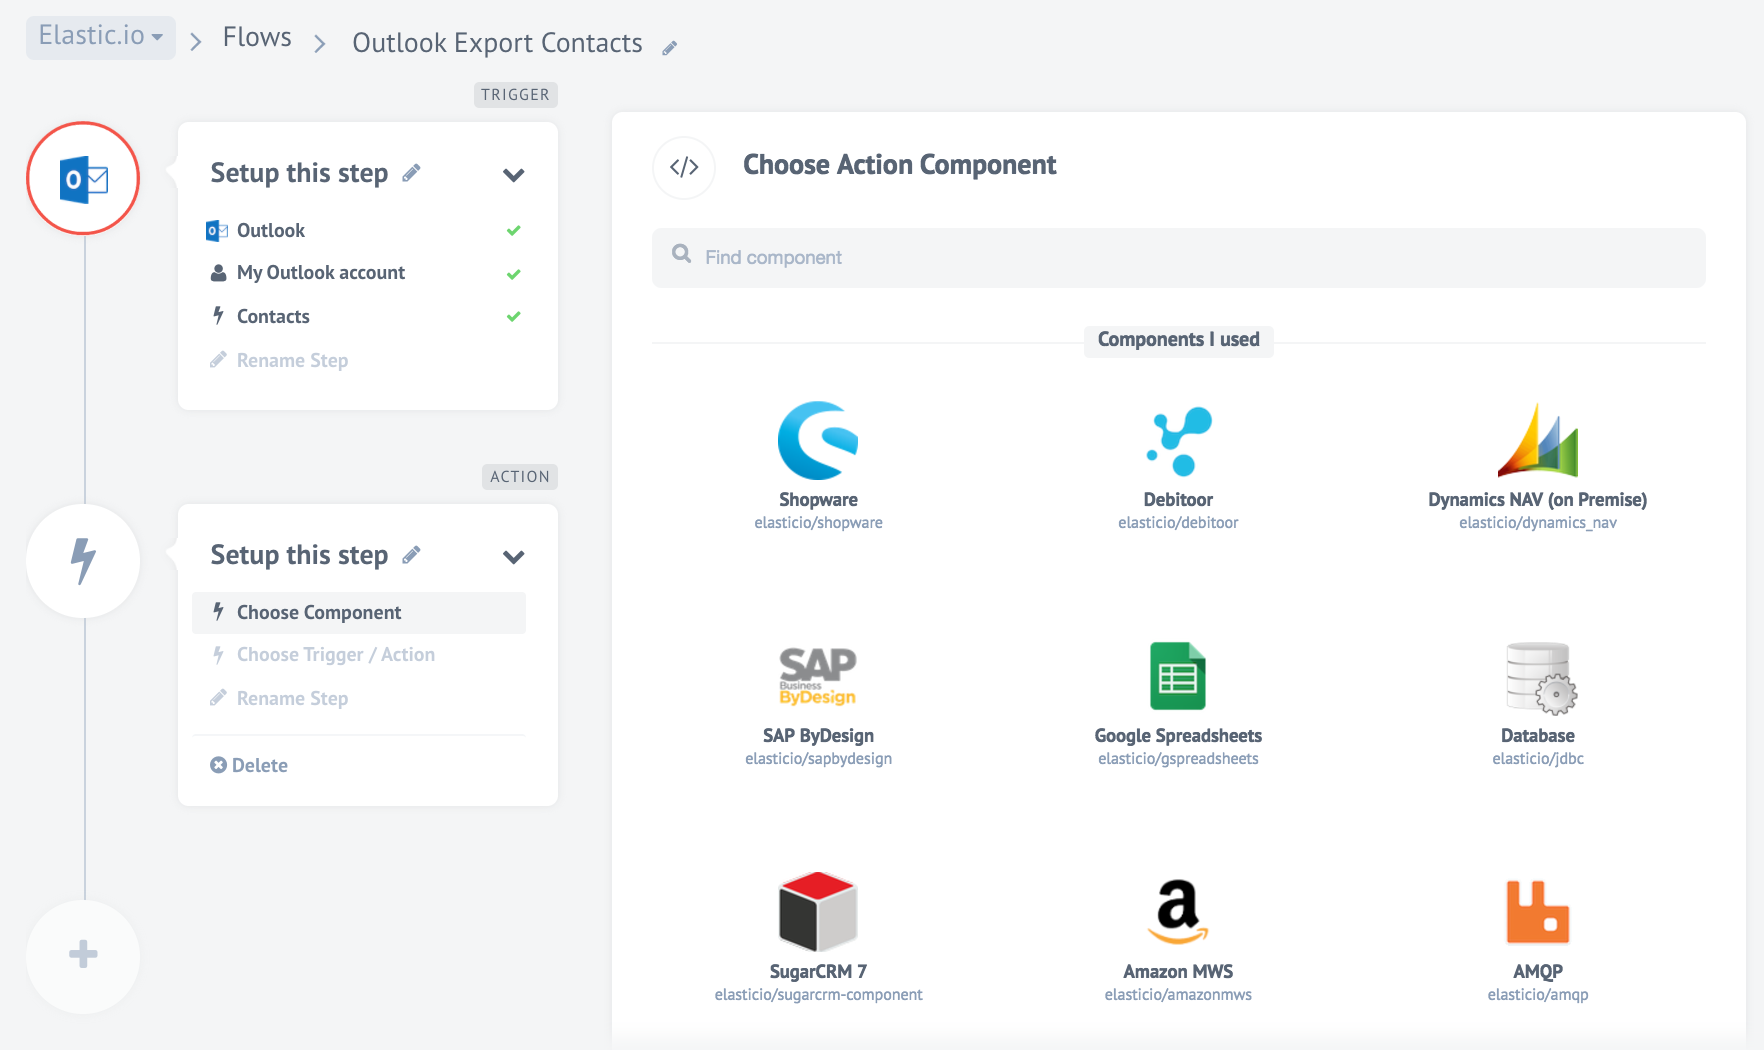The width and height of the screenshot is (1764, 1050).
Task: Click Choose Action Component heading
Action: (x=899, y=165)
